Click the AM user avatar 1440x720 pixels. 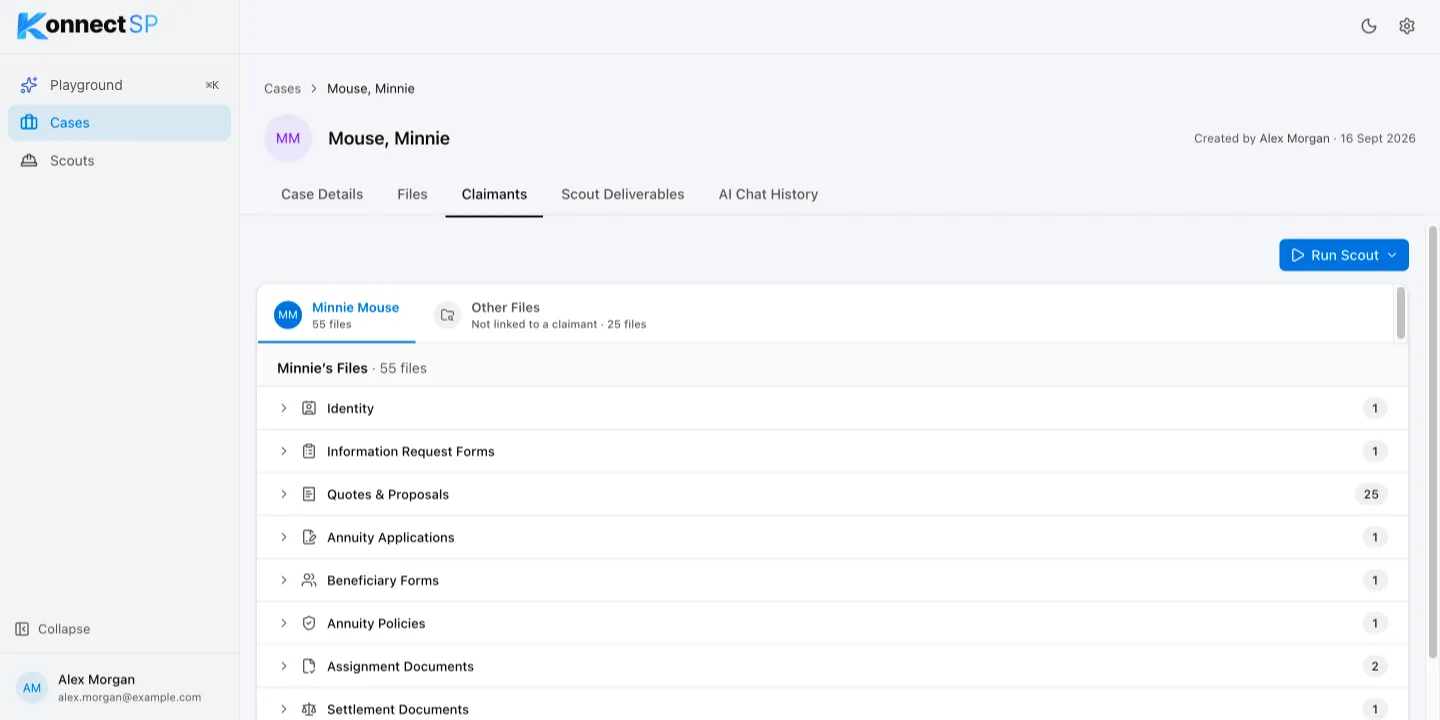[x=32, y=688]
